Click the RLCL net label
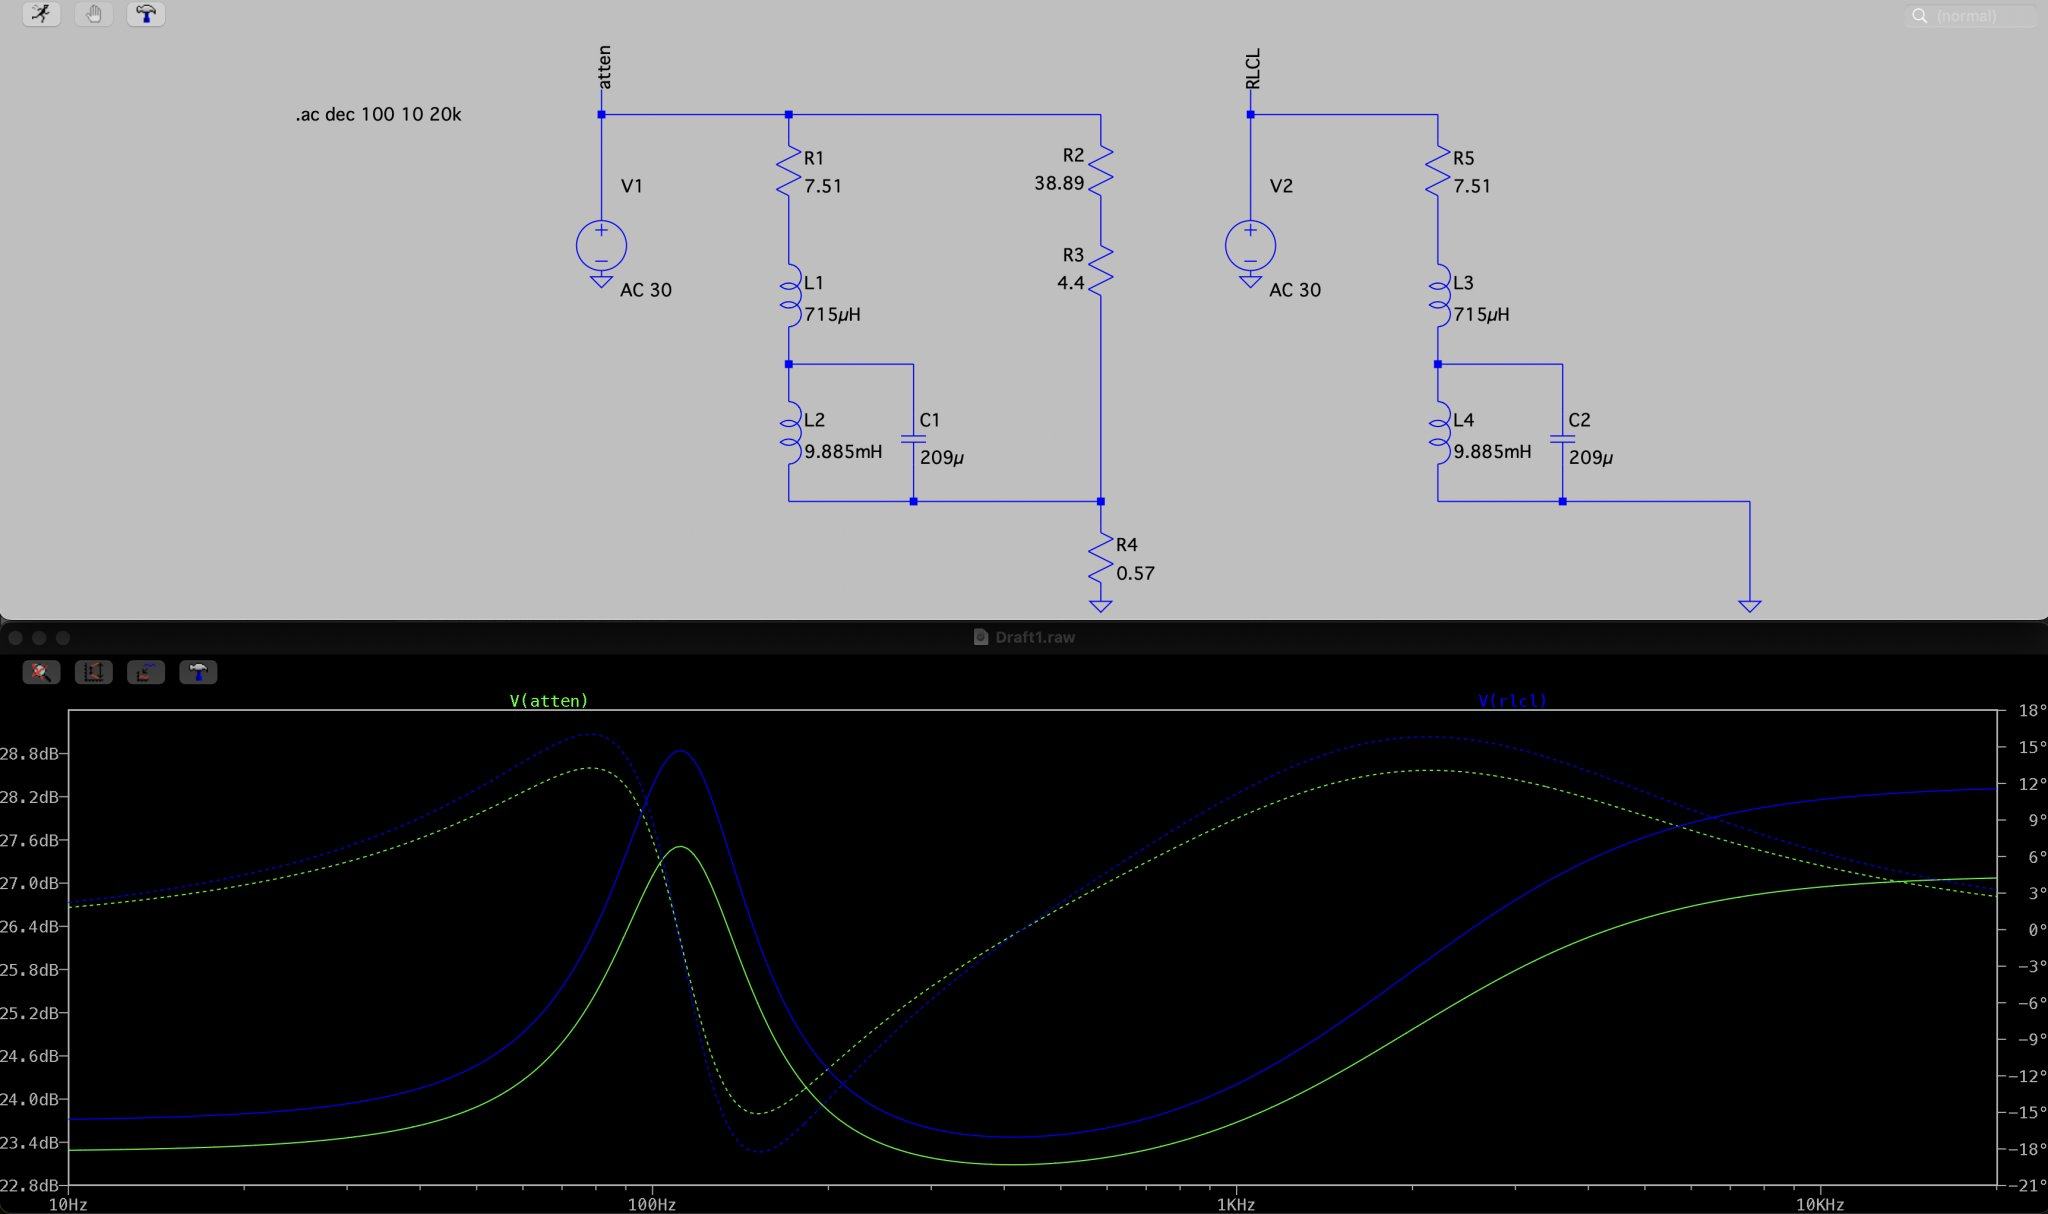The width and height of the screenshot is (2048, 1214). click(x=1253, y=69)
